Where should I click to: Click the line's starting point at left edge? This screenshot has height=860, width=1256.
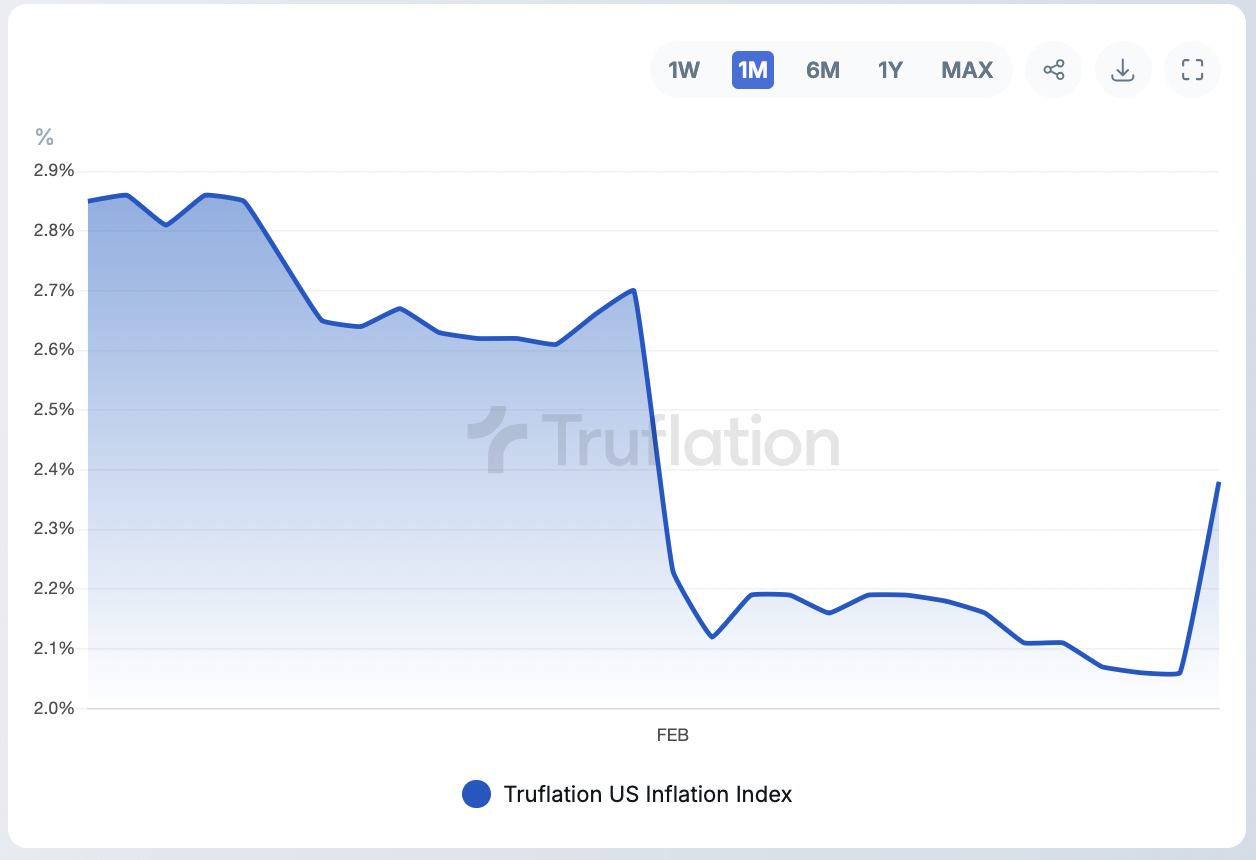click(89, 201)
